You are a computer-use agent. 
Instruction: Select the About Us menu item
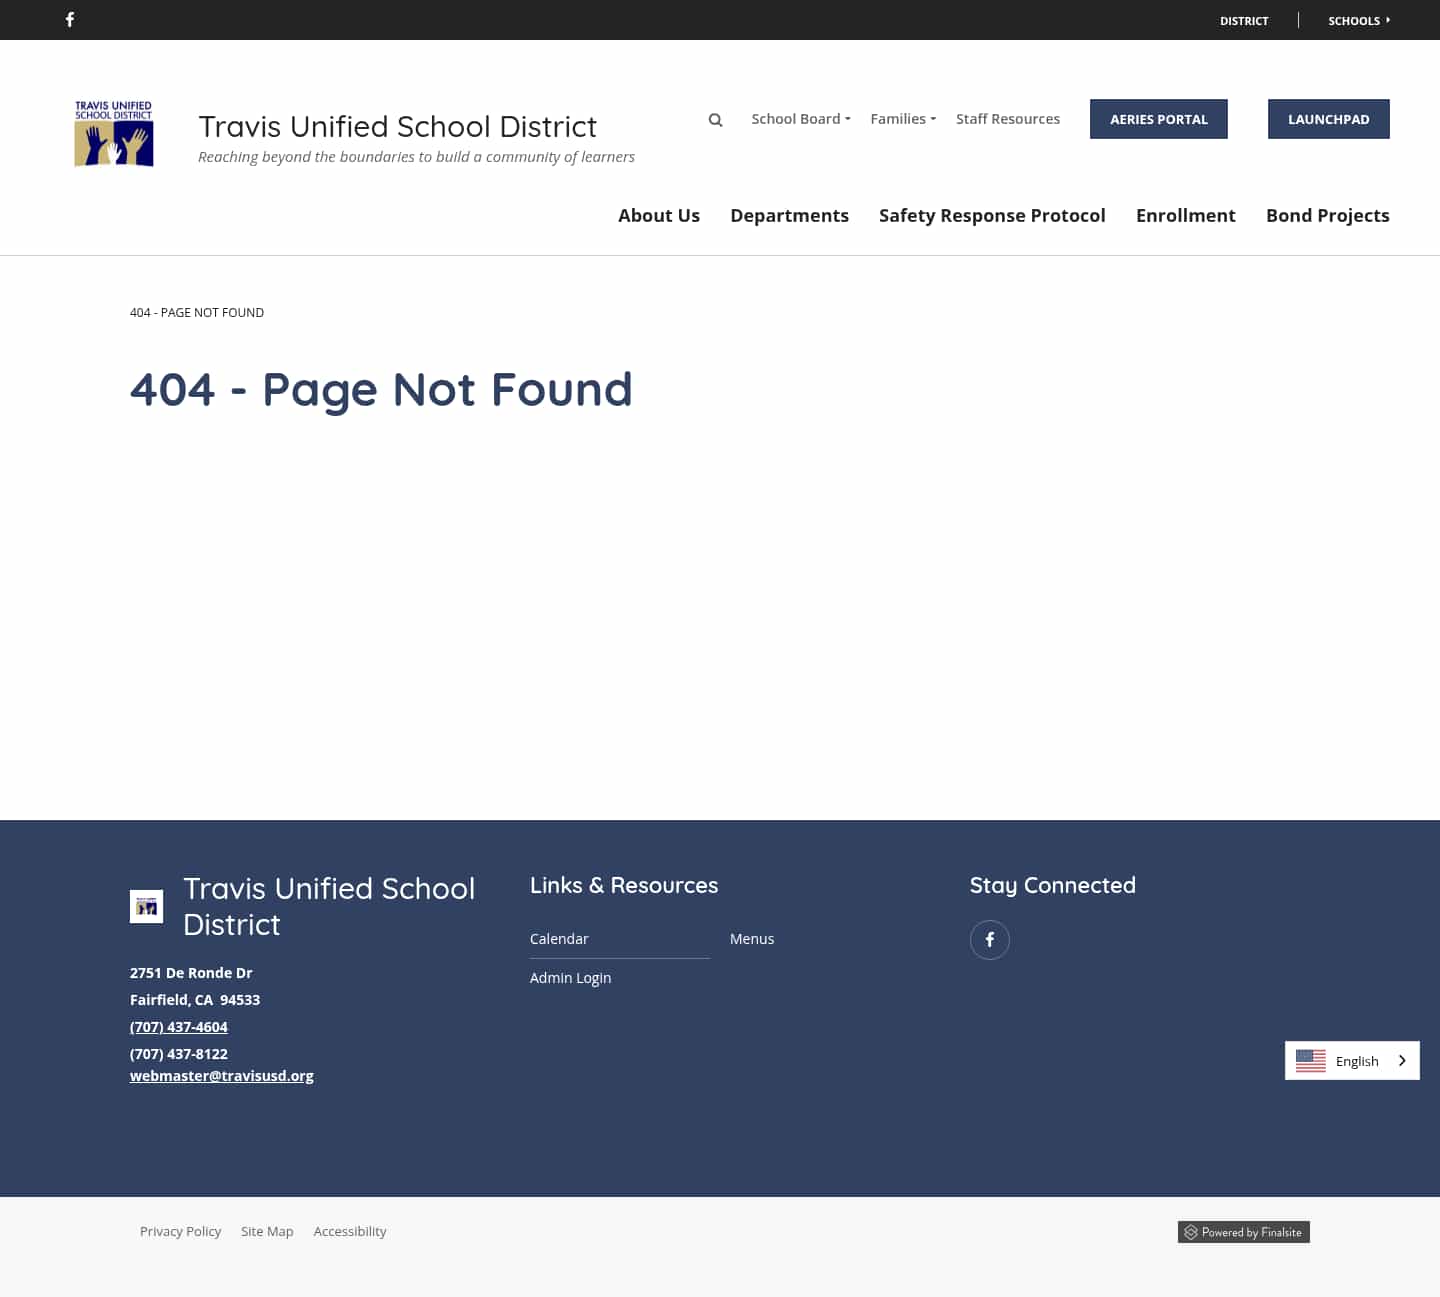(x=658, y=215)
